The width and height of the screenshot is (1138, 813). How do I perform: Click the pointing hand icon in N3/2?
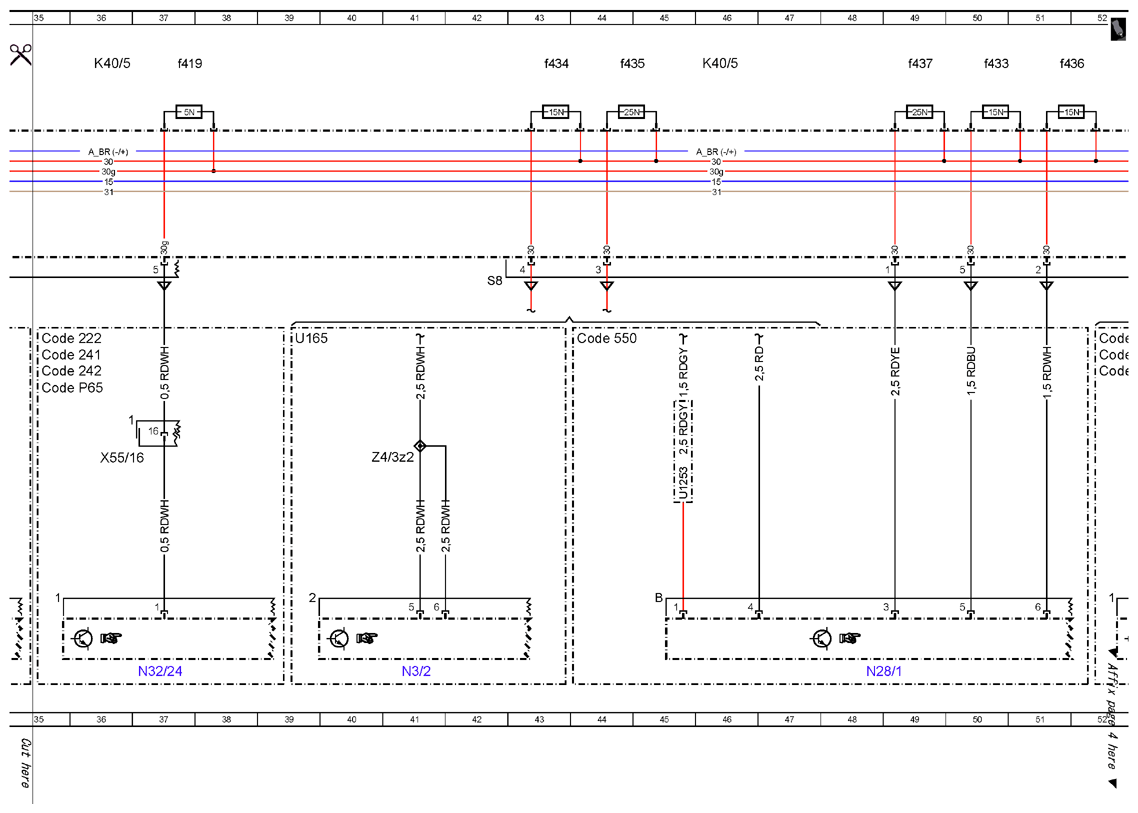pyautogui.click(x=367, y=639)
